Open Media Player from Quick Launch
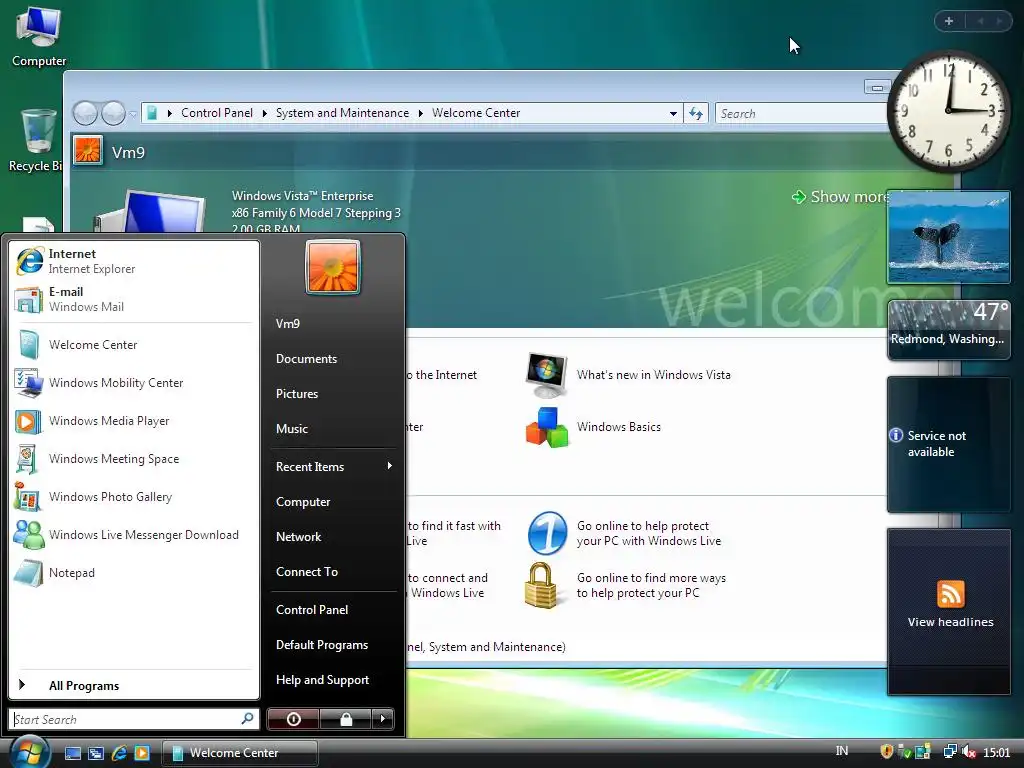Image resolution: width=1024 pixels, height=768 pixels. click(x=142, y=753)
